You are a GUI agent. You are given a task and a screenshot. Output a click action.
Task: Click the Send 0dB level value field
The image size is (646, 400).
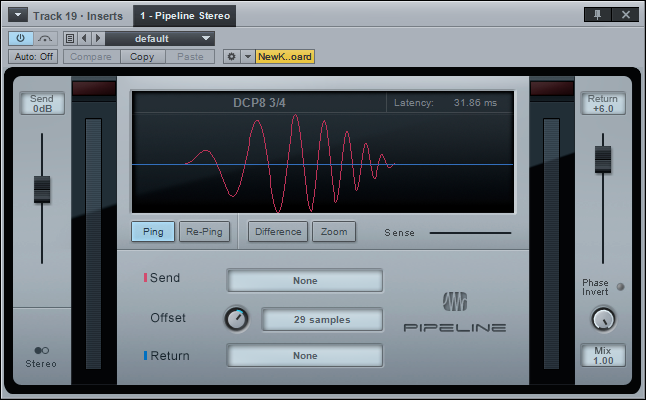[x=42, y=103]
